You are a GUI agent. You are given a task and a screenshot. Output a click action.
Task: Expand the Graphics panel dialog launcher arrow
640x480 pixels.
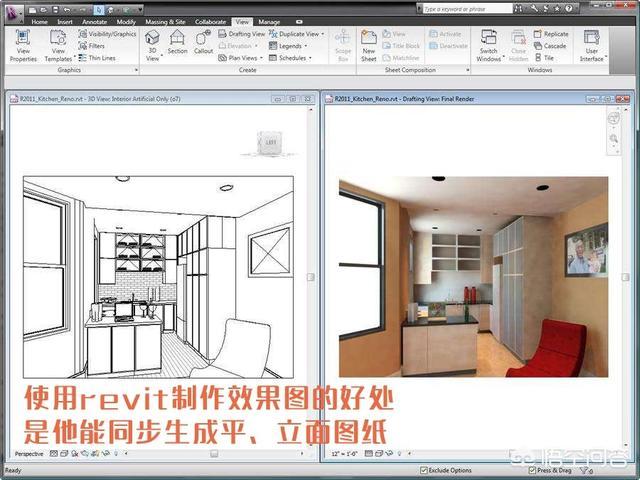(136, 70)
